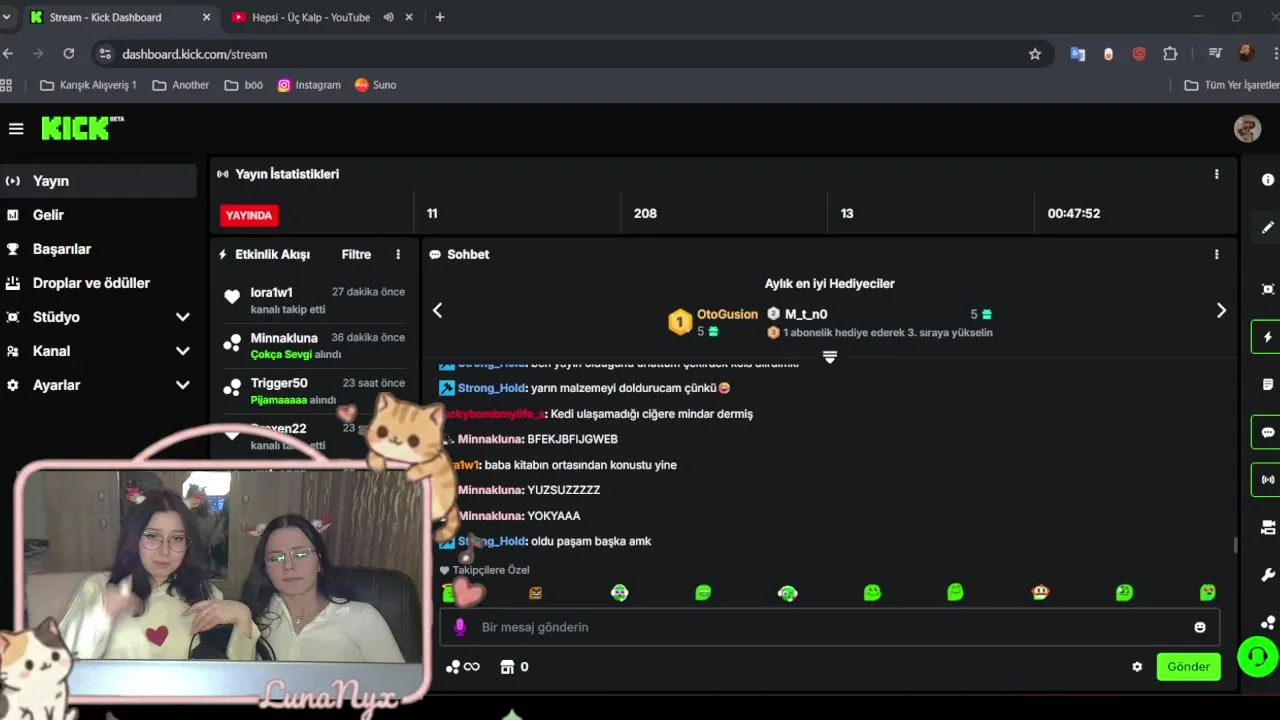This screenshot has width=1280, height=720.
Task: Reload the page in Chrome
Action: 68,54
